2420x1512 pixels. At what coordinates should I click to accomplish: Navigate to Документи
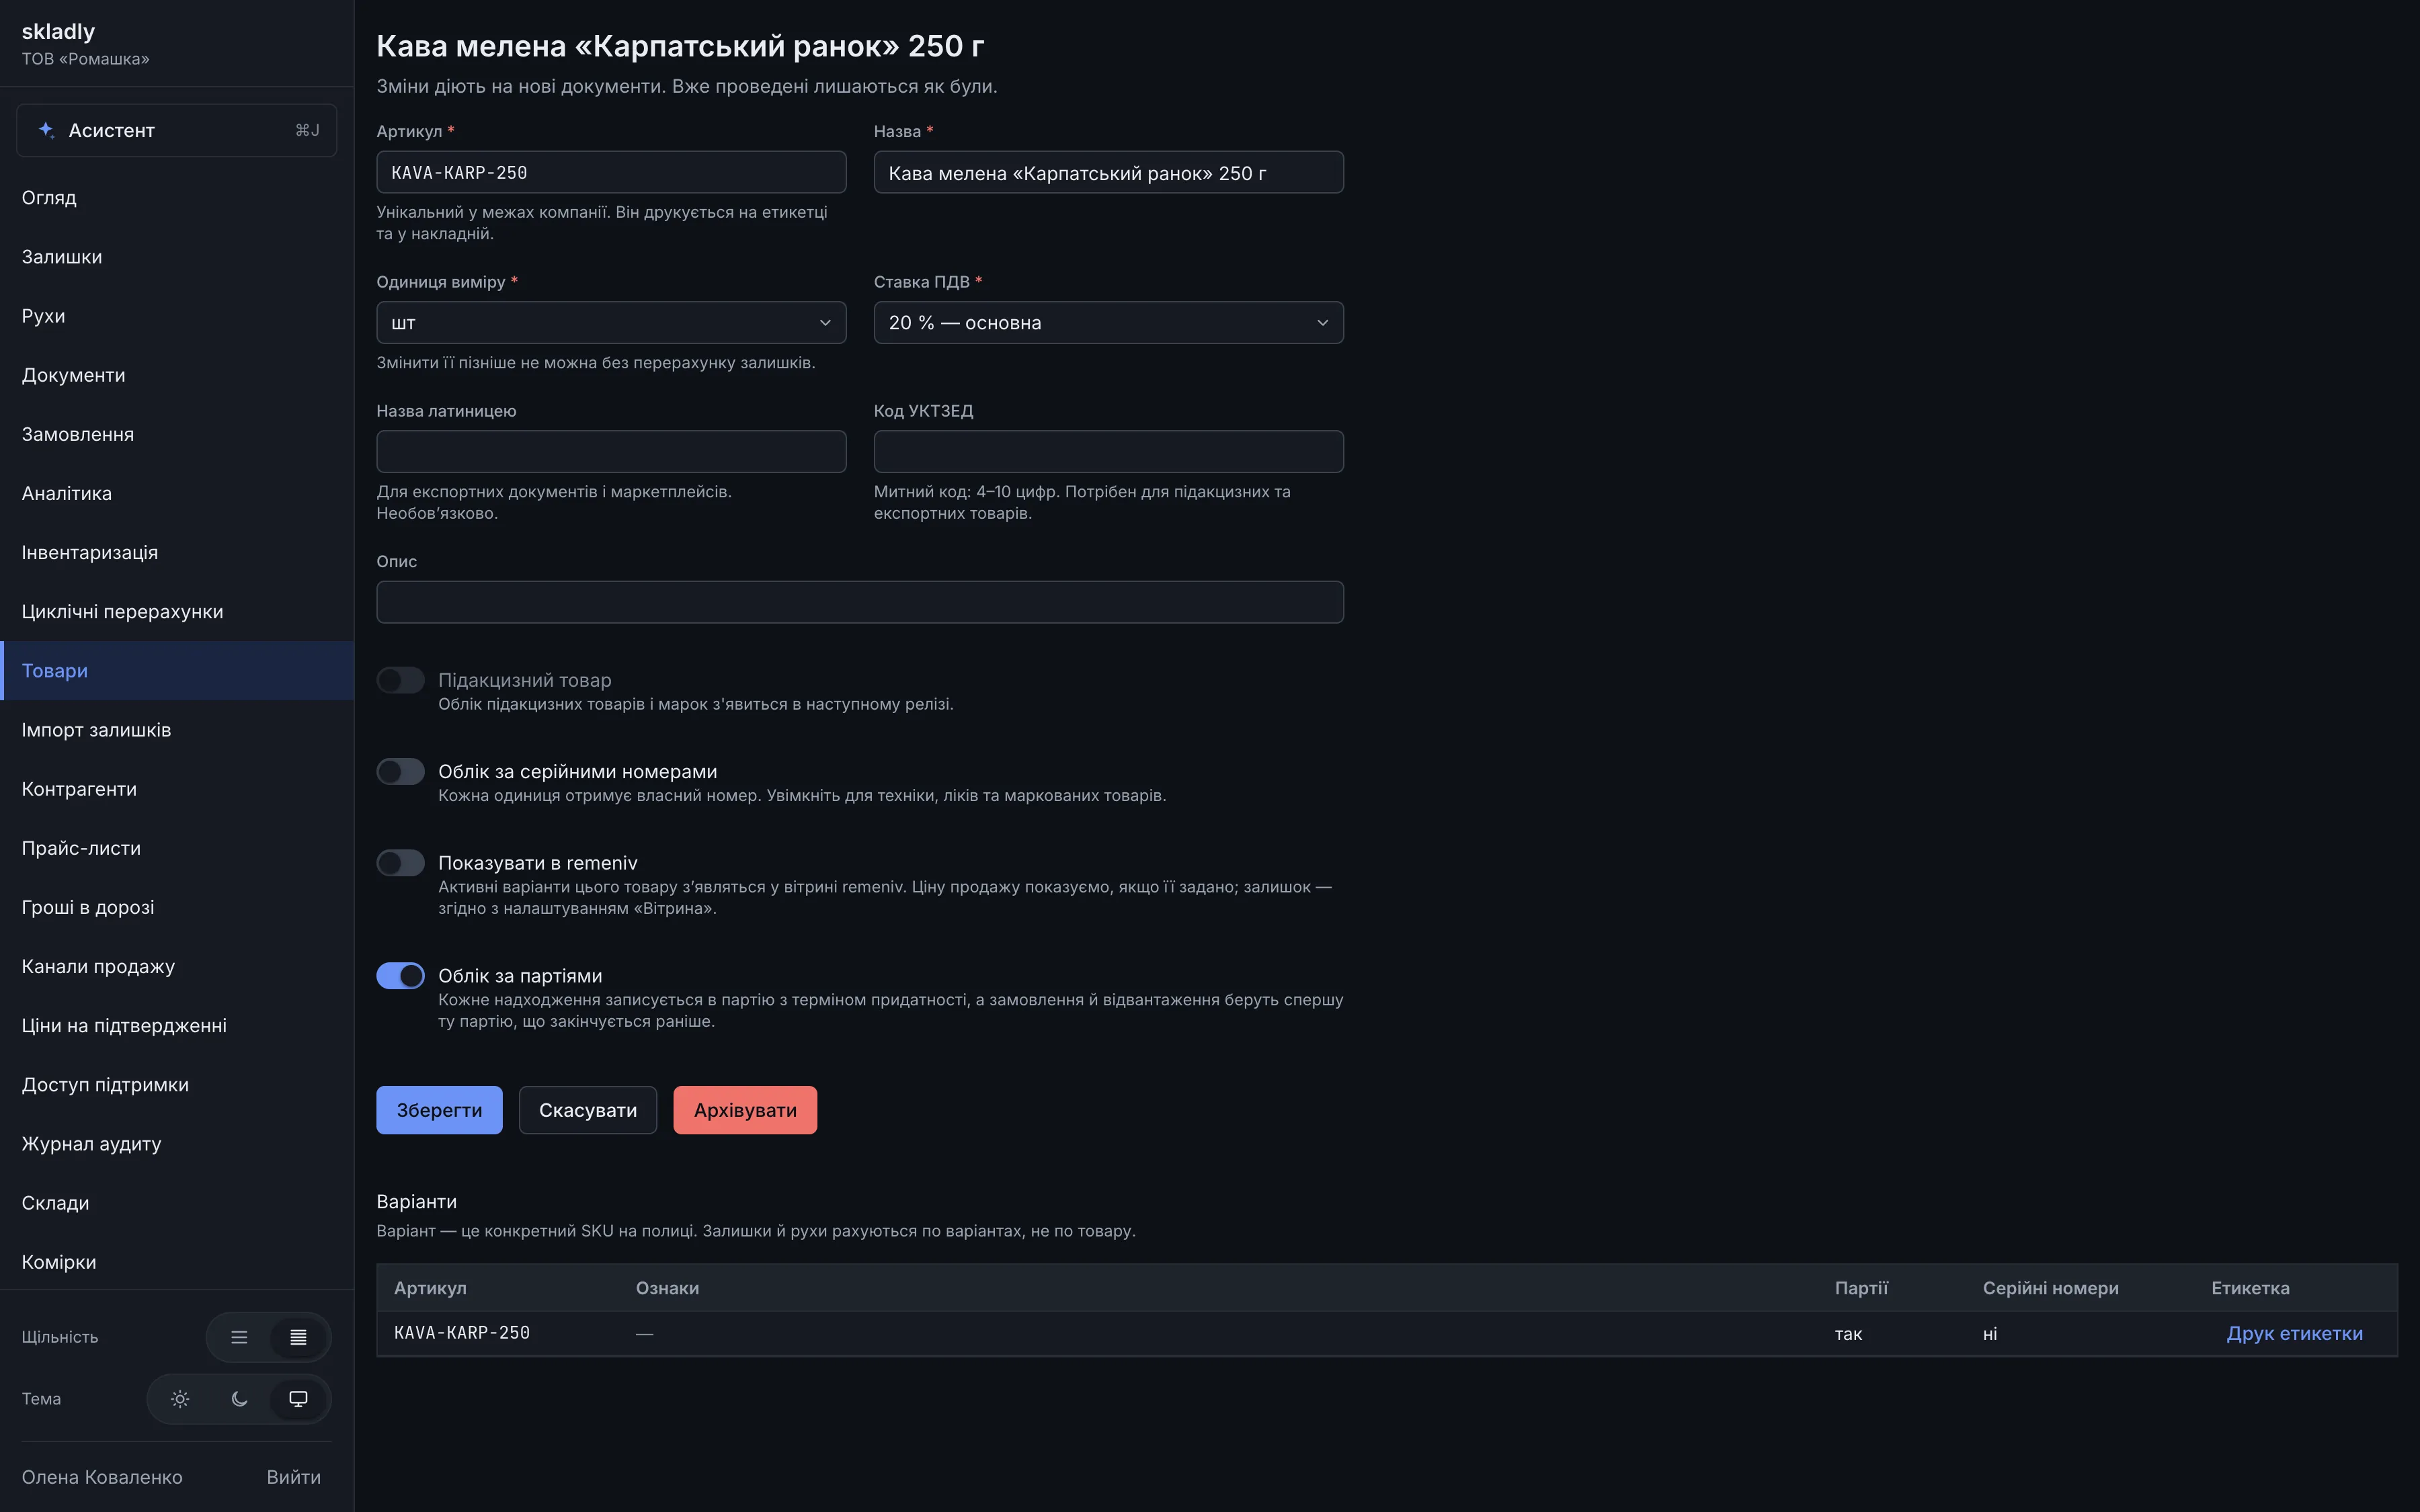coord(177,375)
